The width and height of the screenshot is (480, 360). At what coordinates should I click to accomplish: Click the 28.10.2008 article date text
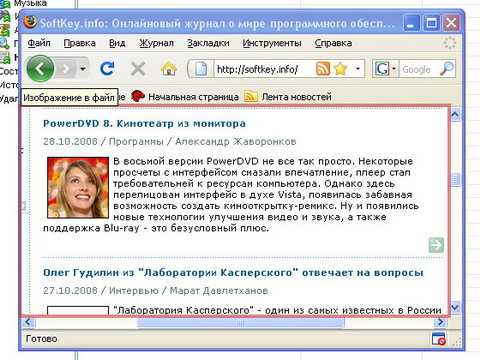(70, 141)
